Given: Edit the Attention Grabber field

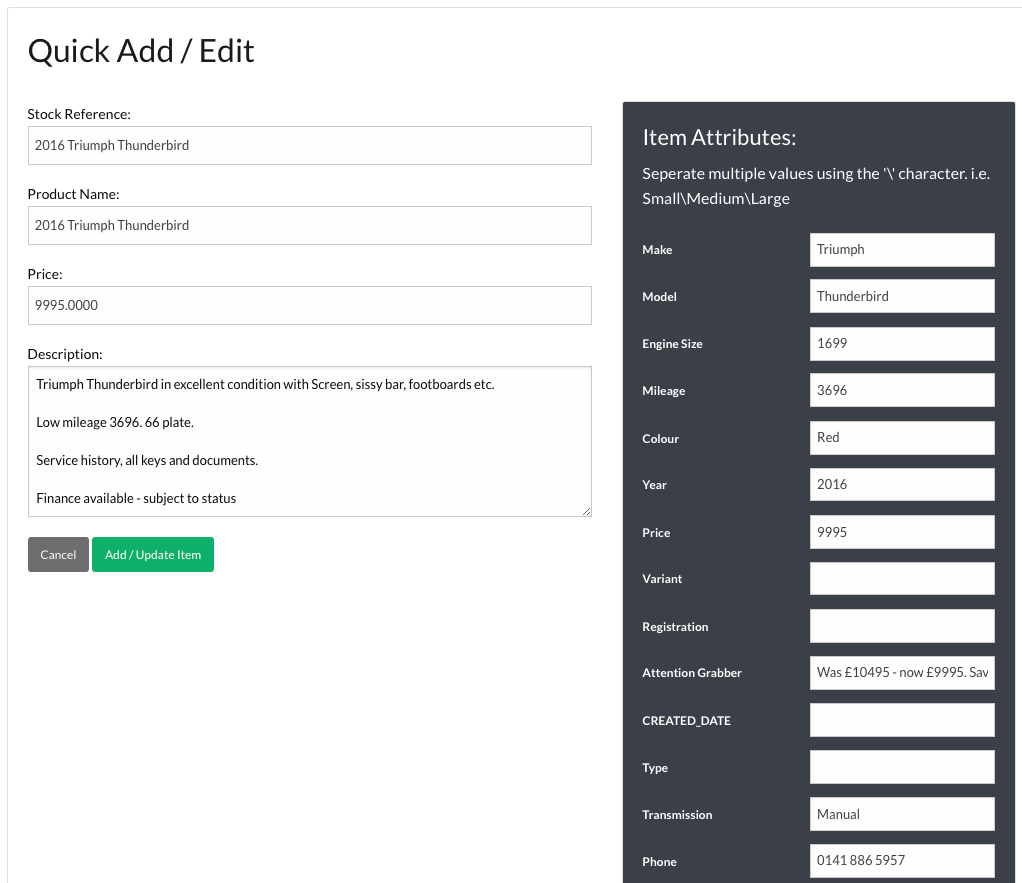Looking at the screenshot, I should click(901, 673).
